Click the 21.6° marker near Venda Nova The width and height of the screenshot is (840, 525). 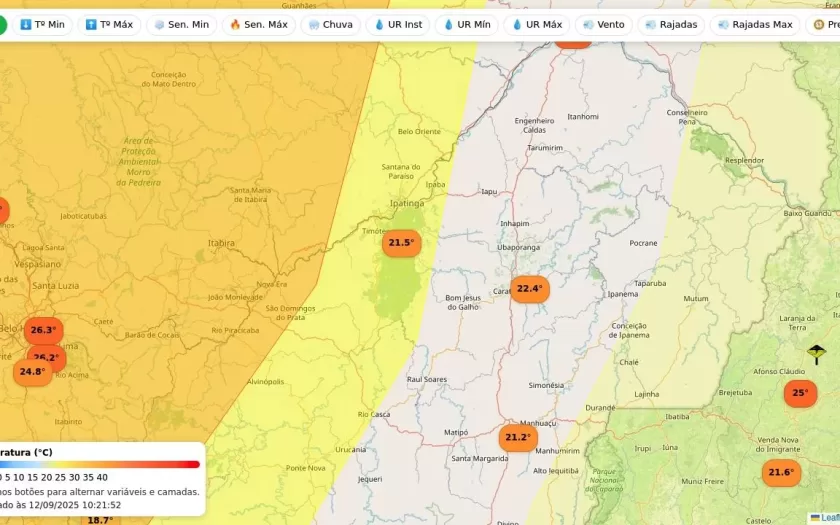pos(781,472)
